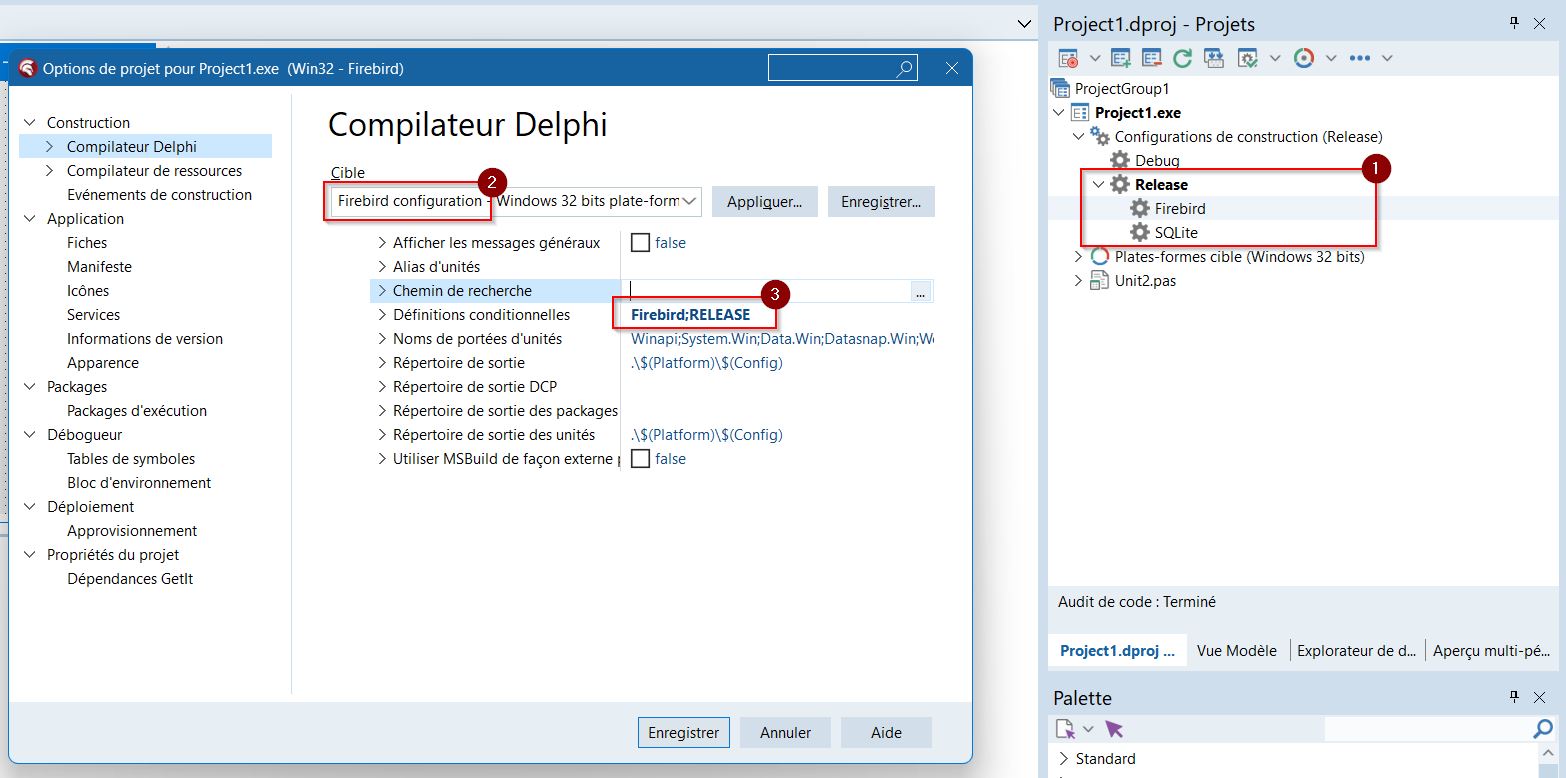
Task: Toggle Utiliser MSBuild de façon externe checkbox
Action: tap(640, 458)
